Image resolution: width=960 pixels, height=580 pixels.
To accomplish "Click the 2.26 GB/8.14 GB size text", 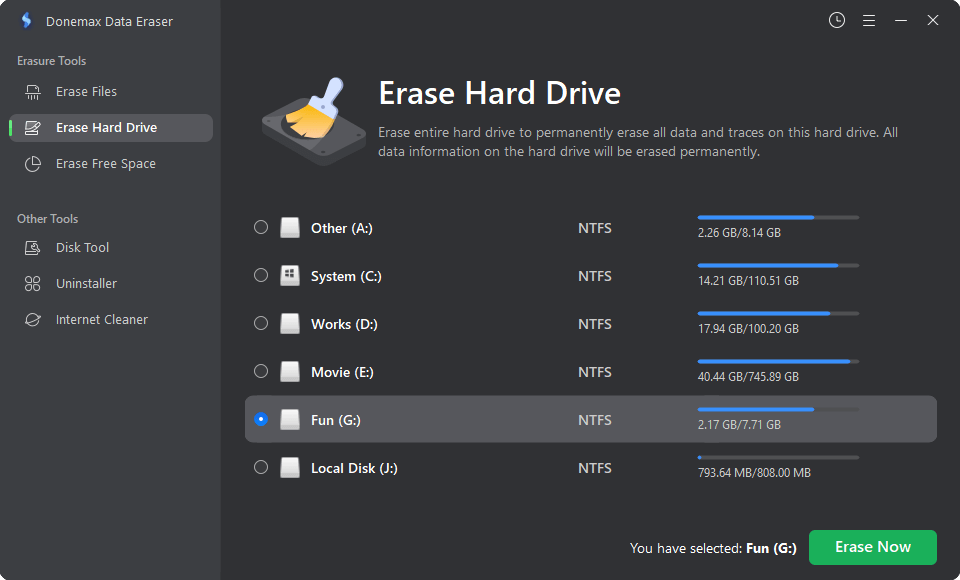I will [739, 233].
